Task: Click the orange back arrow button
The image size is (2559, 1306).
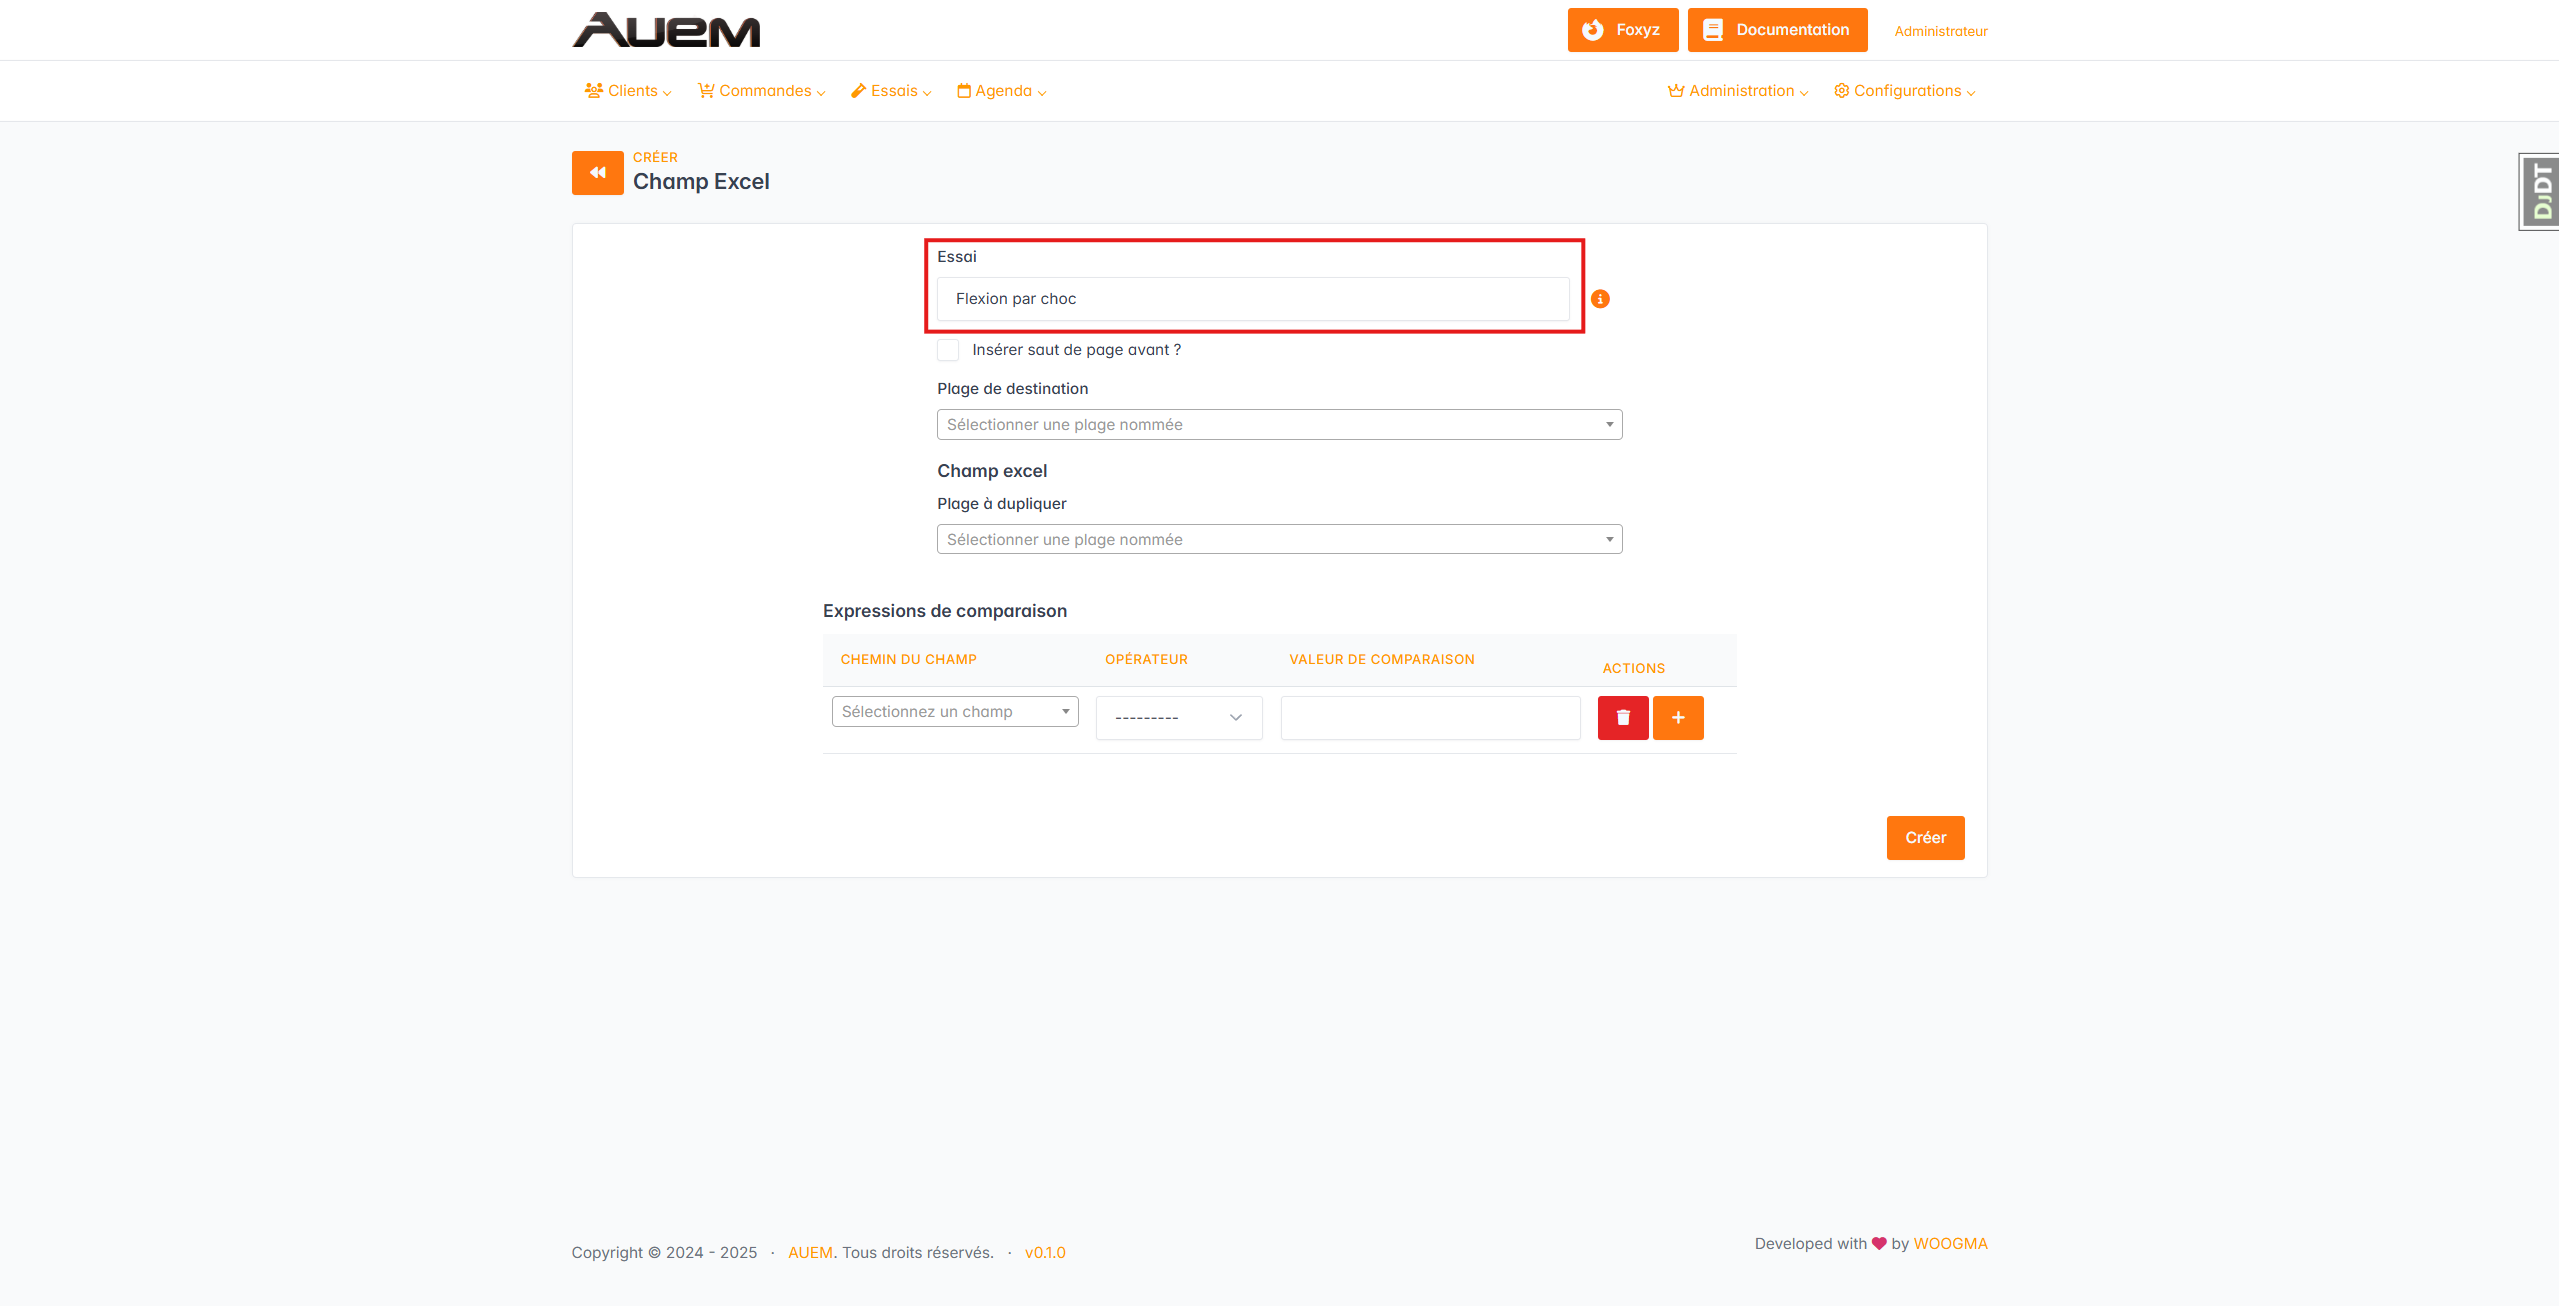Action: (597, 173)
